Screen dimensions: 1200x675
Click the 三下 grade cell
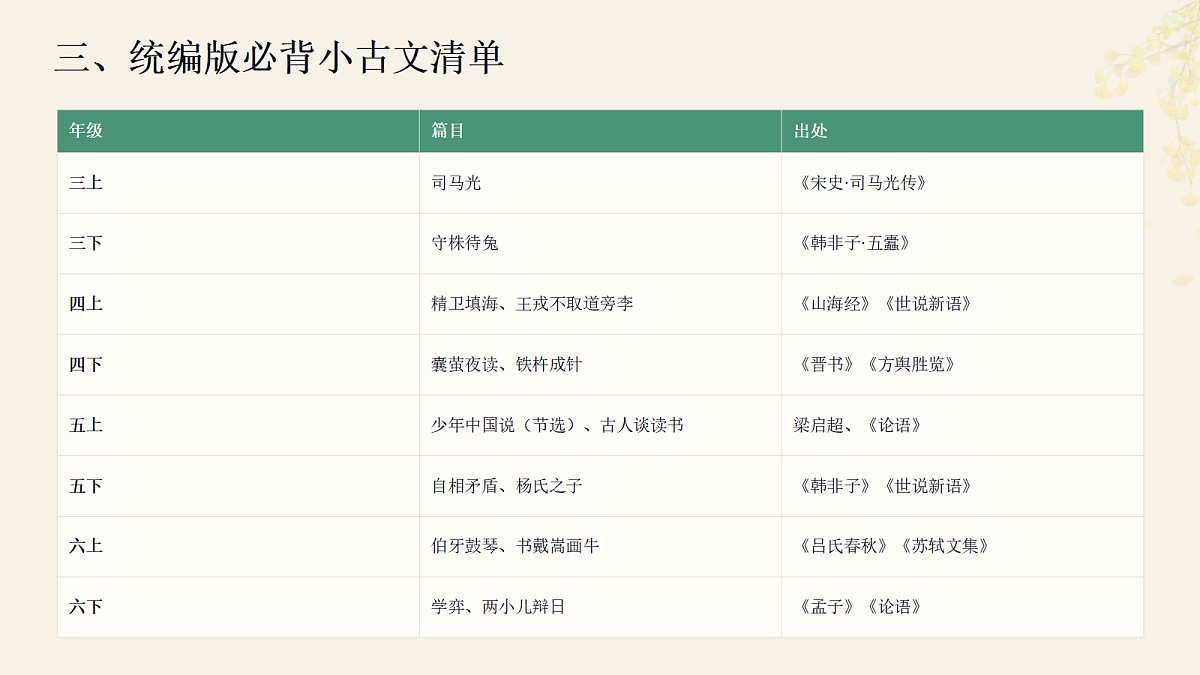click(238, 243)
